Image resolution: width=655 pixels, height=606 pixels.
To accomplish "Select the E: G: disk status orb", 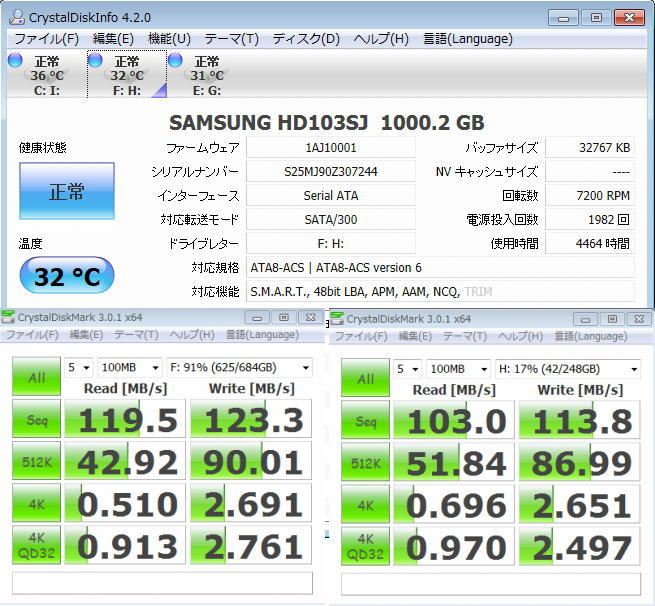I will click(x=175, y=61).
